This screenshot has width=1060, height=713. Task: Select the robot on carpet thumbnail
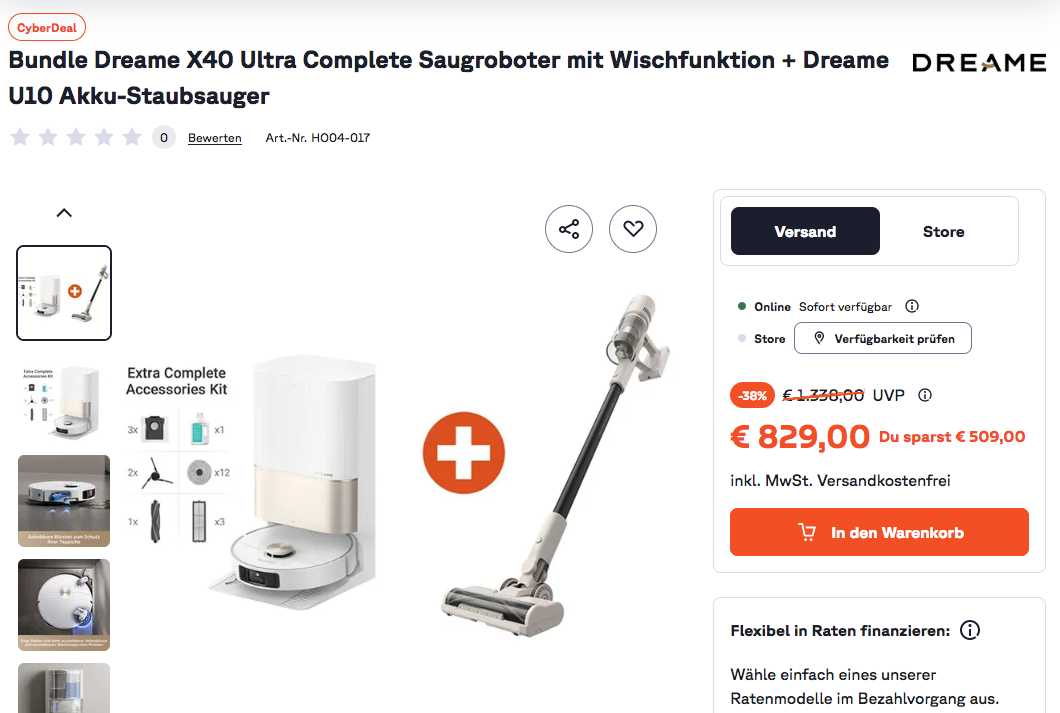(64, 501)
